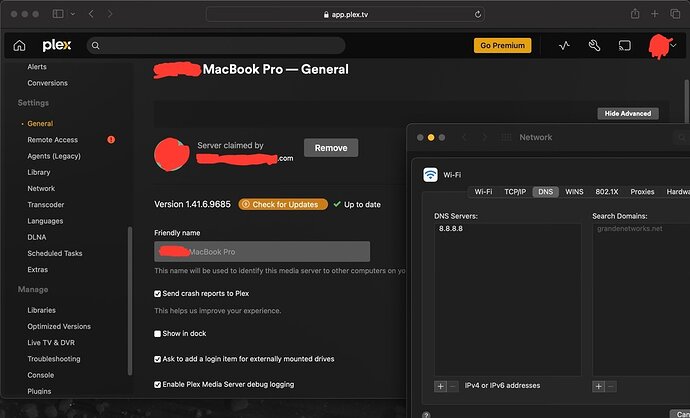Toggle Show in dock checkbox
The width and height of the screenshot is (690, 418).
click(x=158, y=334)
